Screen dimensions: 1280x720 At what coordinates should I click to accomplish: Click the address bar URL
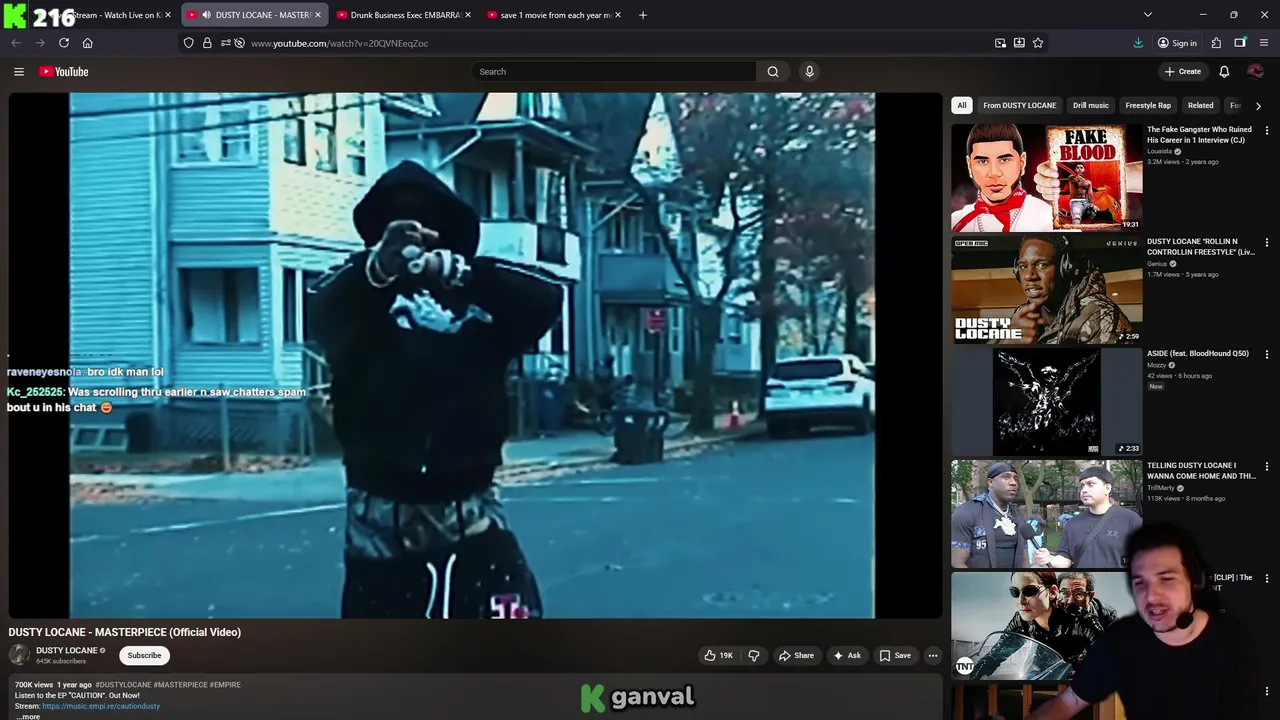[x=339, y=43]
